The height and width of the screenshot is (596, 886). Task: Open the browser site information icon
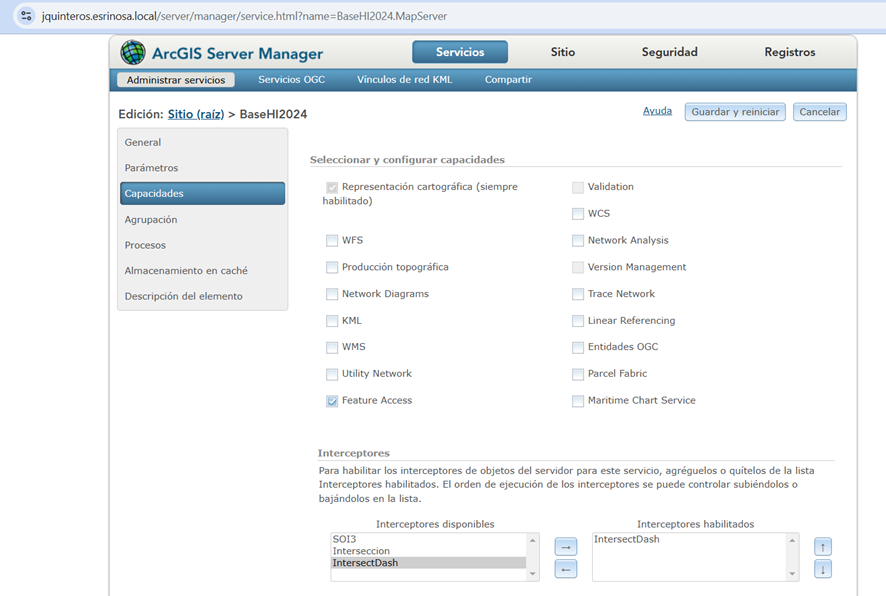pos(26,16)
